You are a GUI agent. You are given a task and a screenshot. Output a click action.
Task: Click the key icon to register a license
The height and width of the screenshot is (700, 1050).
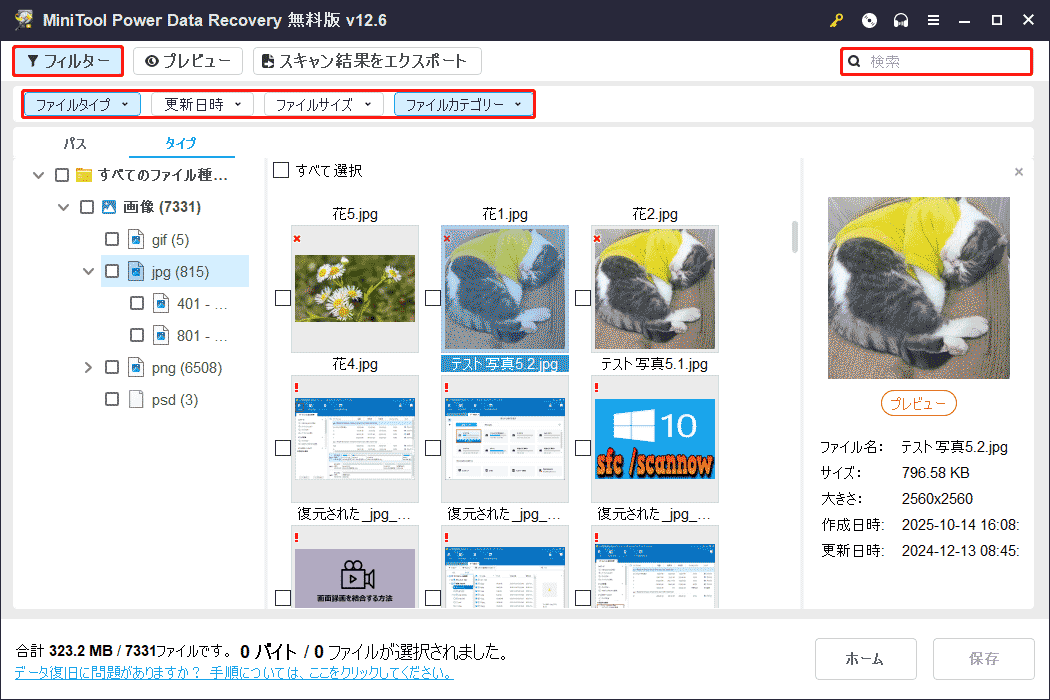[x=836, y=19]
